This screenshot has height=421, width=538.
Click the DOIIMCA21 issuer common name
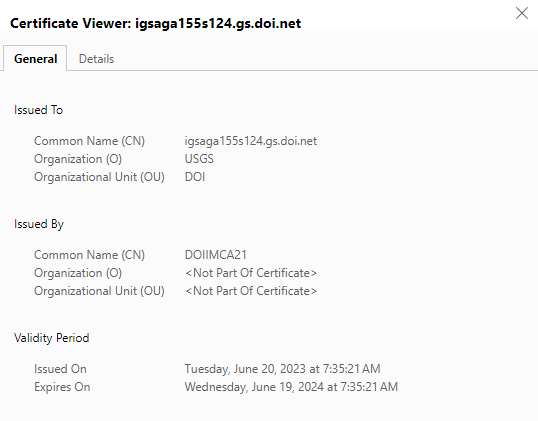click(x=215, y=255)
